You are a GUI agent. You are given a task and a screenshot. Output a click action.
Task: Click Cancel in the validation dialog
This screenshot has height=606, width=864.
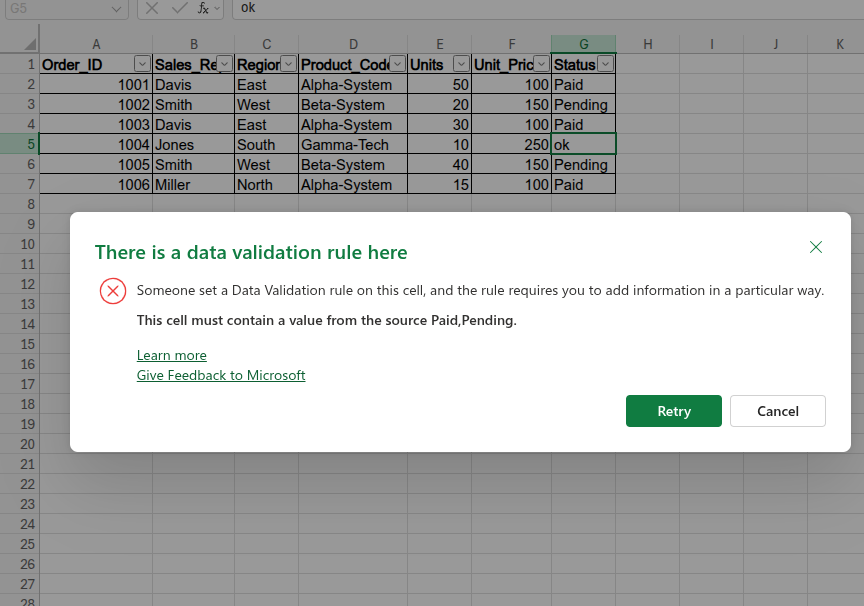tap(777, 410)
